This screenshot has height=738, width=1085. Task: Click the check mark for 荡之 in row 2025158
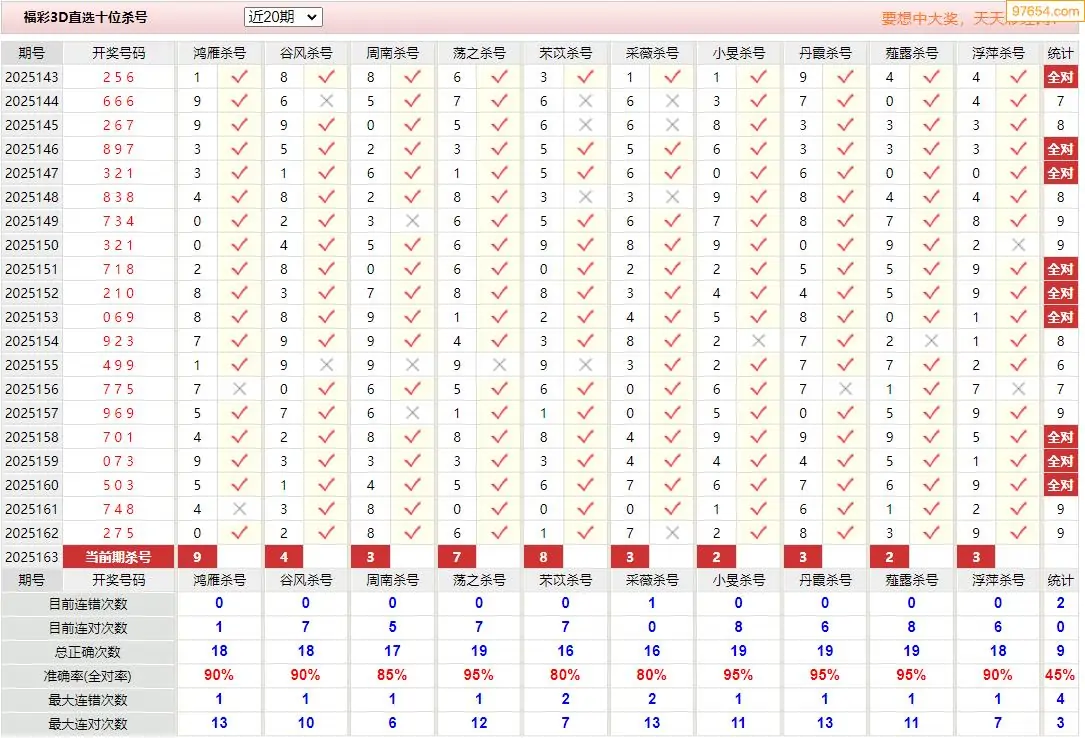[499, 437]
